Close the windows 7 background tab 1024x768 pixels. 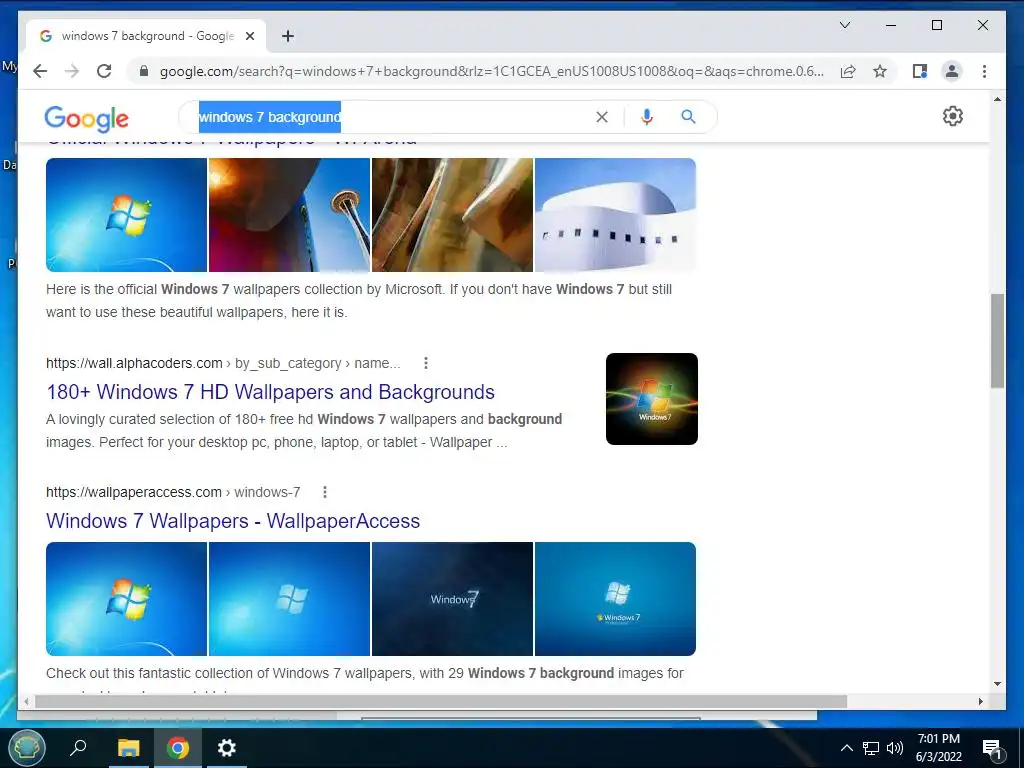[249, 36]
